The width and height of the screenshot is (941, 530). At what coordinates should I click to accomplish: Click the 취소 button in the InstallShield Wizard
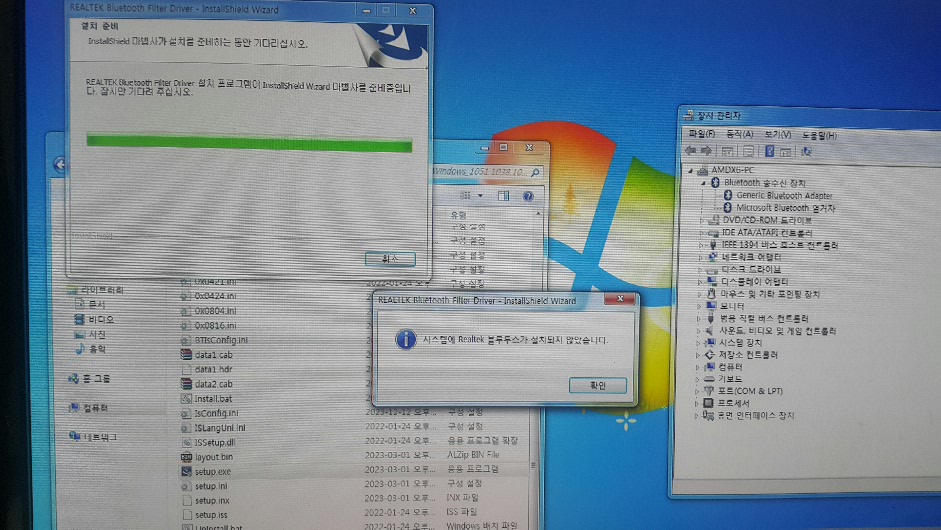390,259
